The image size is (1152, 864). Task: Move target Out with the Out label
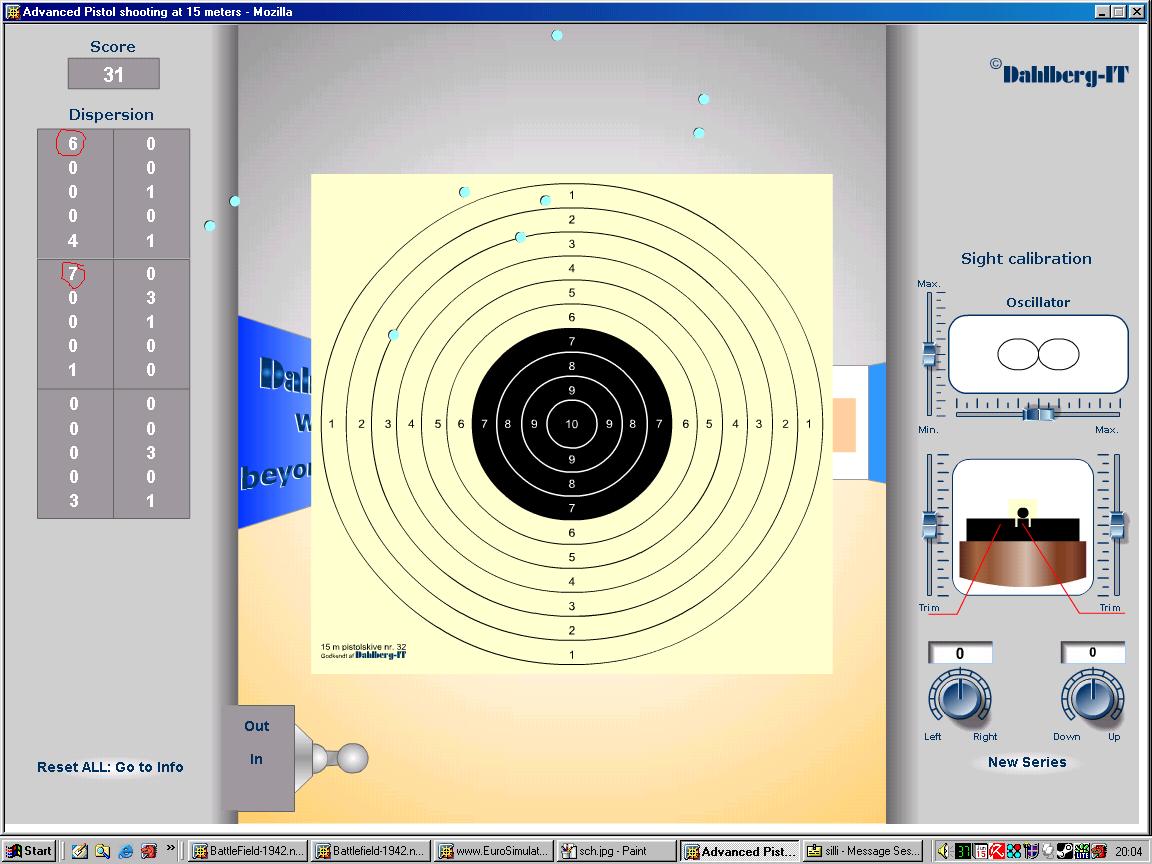coord(257,726)
